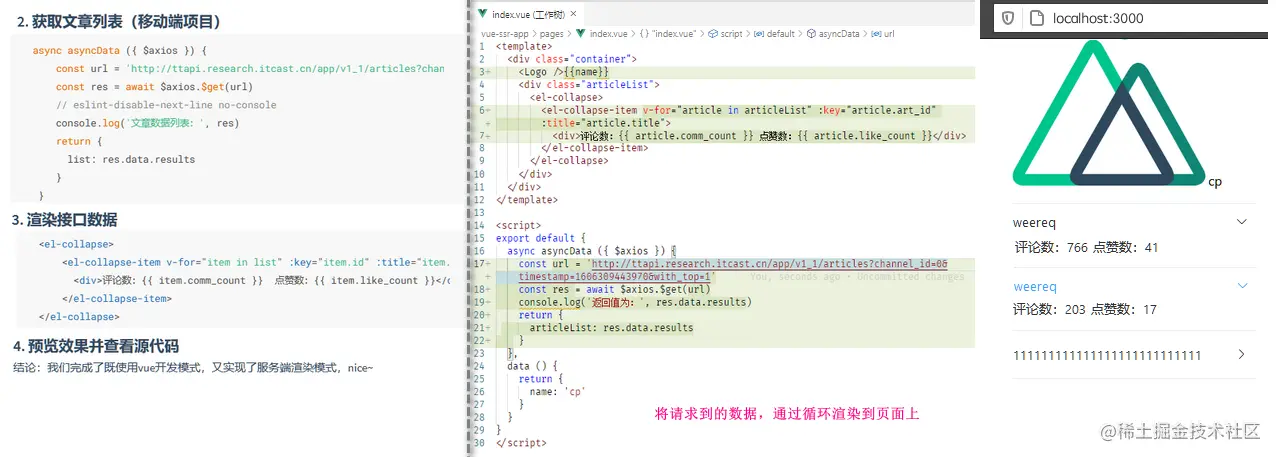Collapse the blue weereq item via its chevron

coord(1242,287)
